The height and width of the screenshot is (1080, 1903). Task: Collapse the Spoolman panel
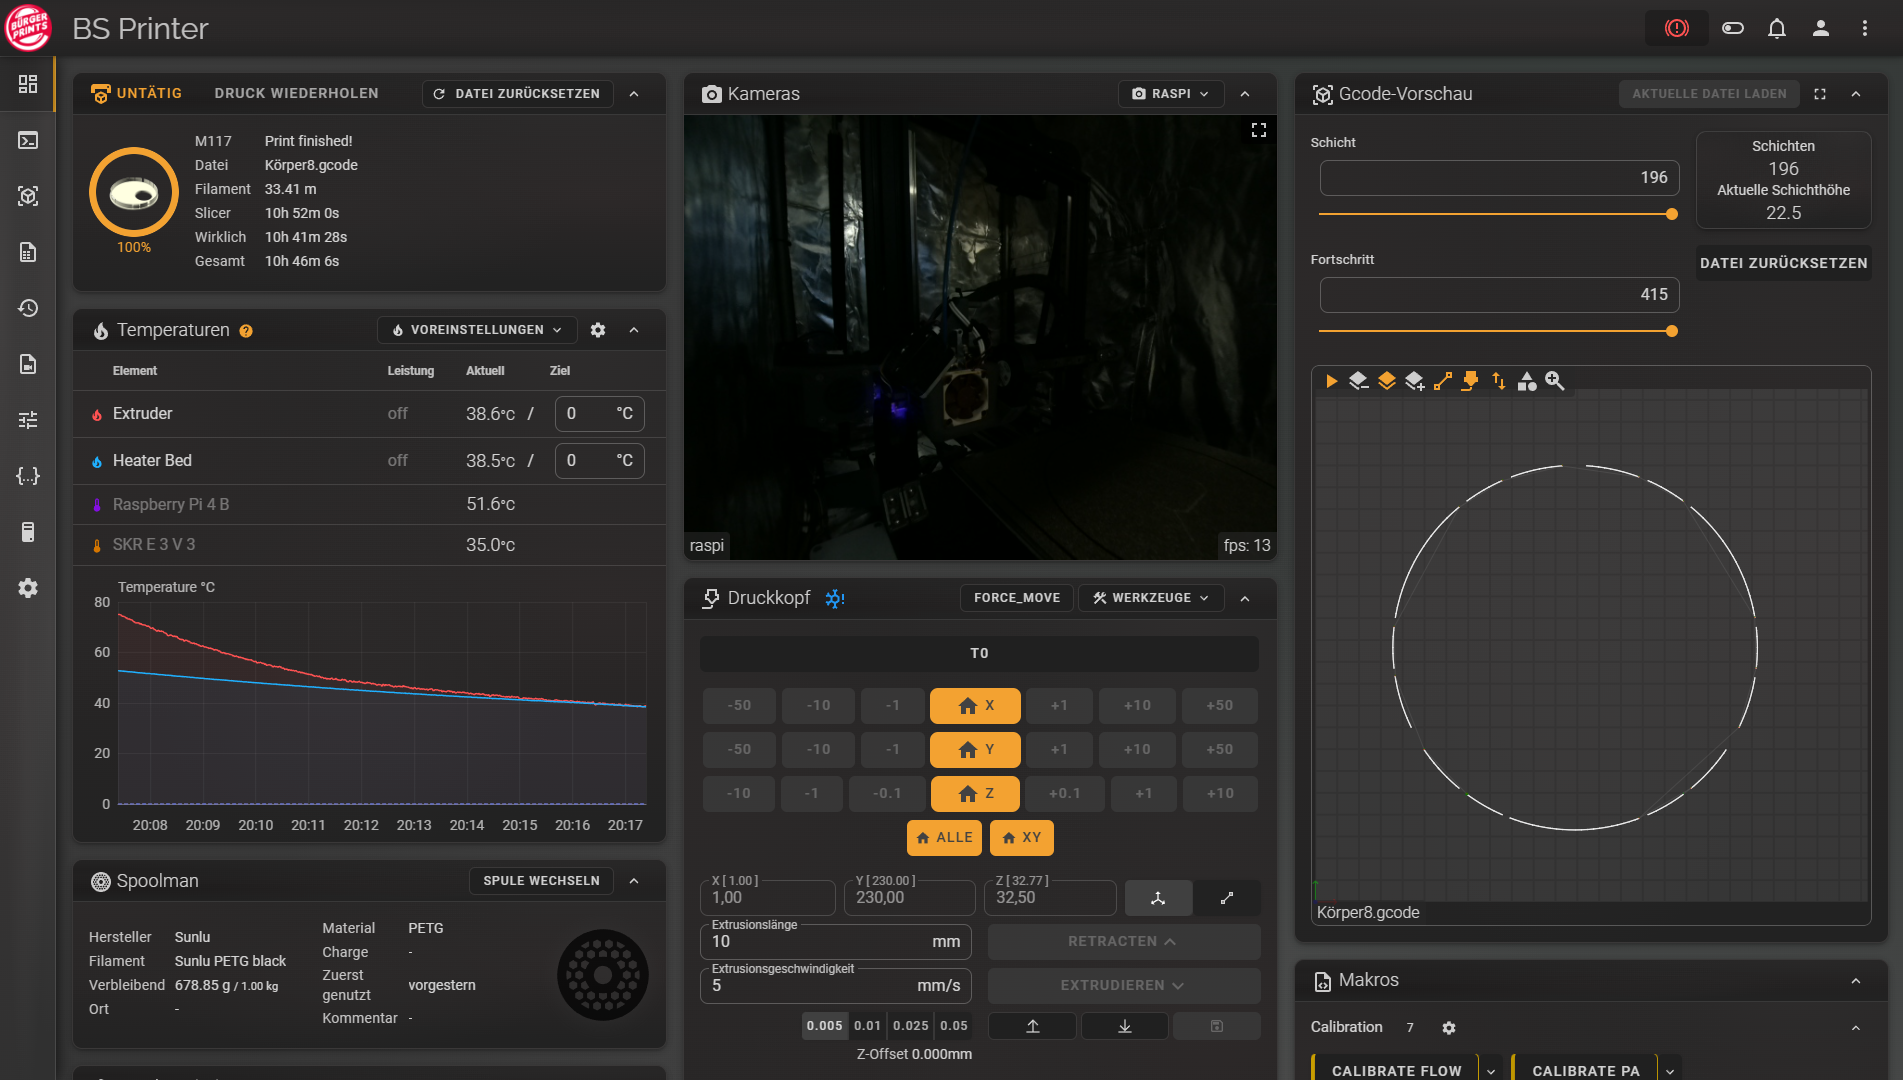tap(634, 881)
